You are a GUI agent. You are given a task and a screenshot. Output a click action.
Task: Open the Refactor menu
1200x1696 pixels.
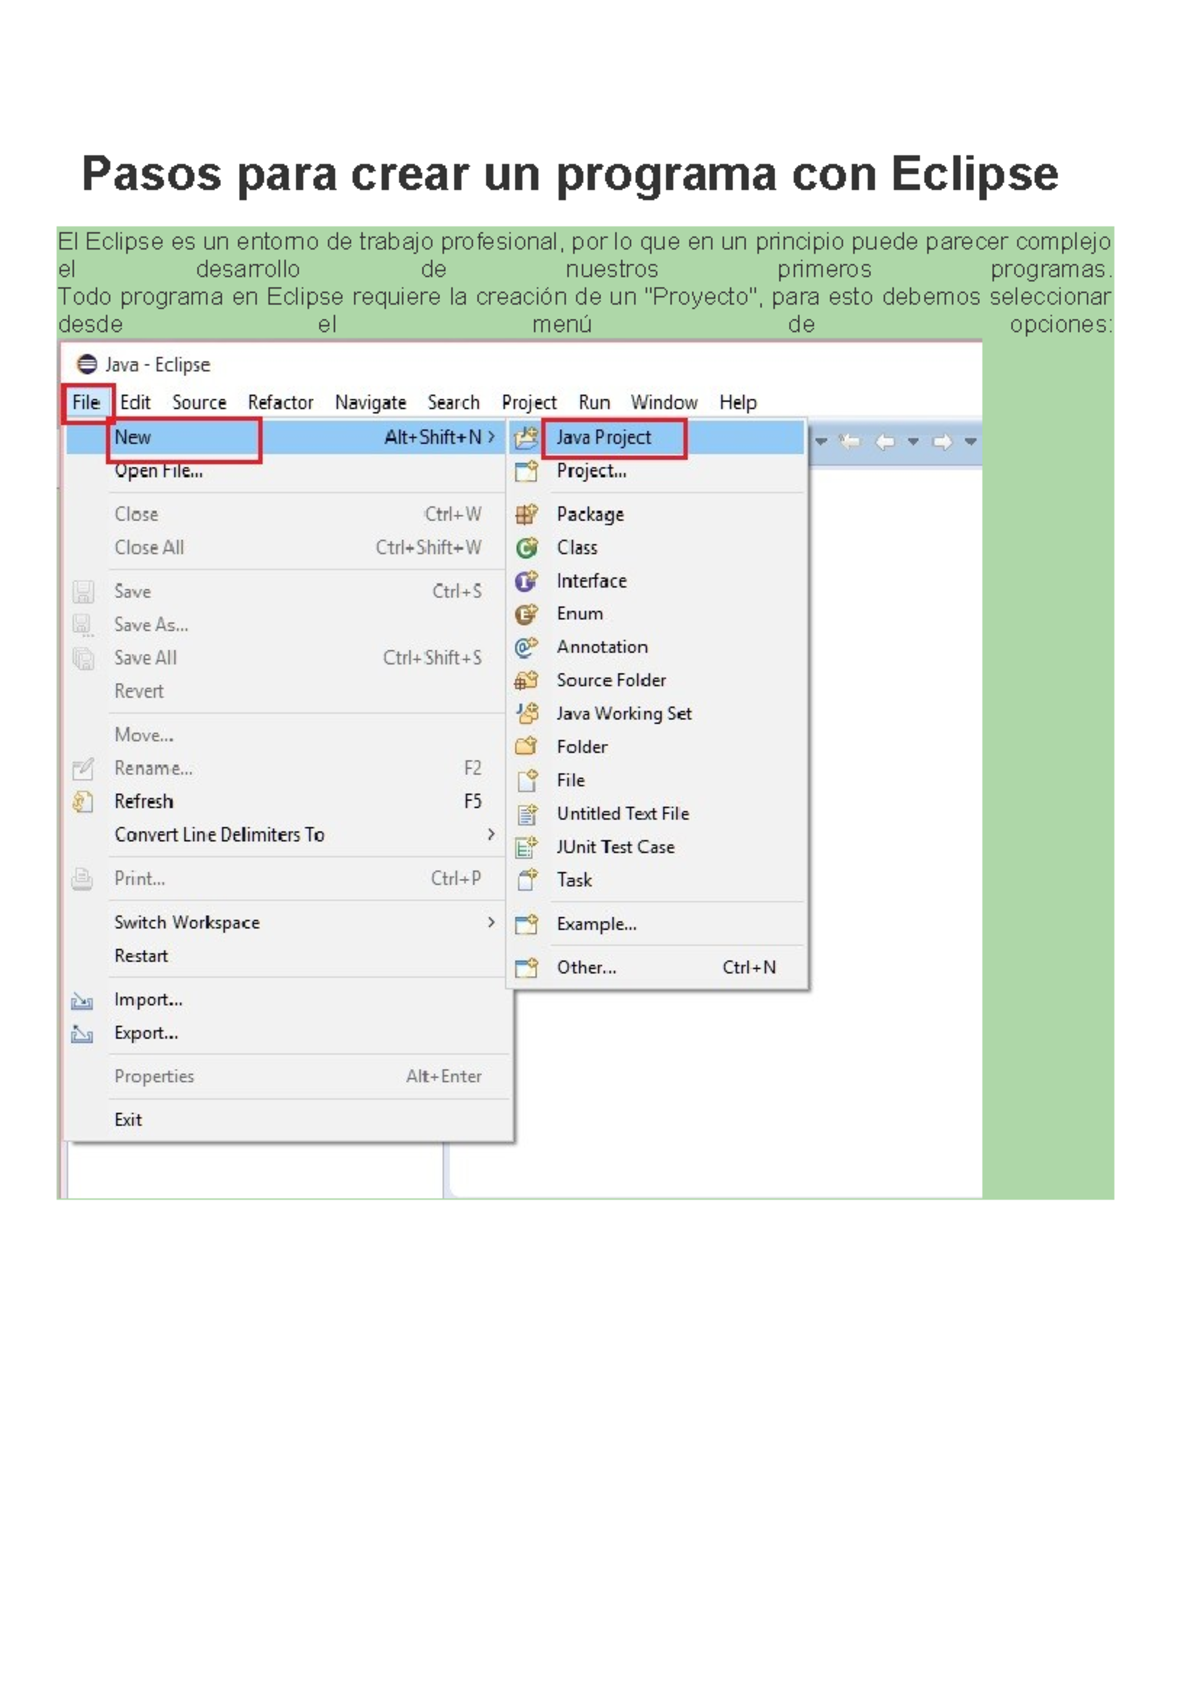click(x=281, y=402)
